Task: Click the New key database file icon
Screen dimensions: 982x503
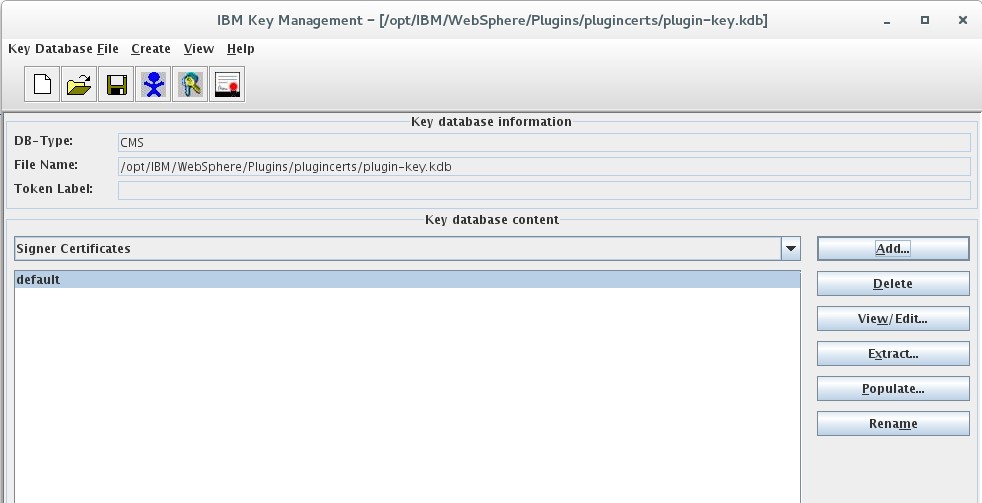Action: [x=42, y=84]
